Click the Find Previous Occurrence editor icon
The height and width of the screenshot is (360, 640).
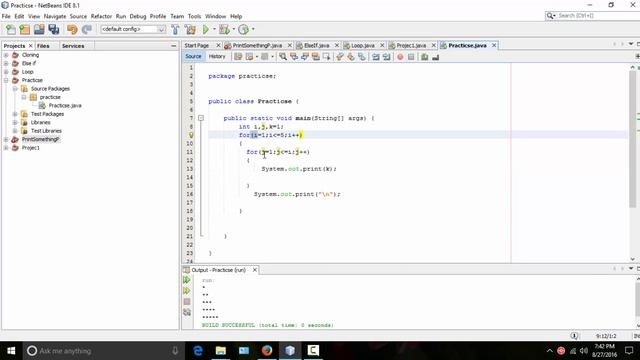click(294, 57)
